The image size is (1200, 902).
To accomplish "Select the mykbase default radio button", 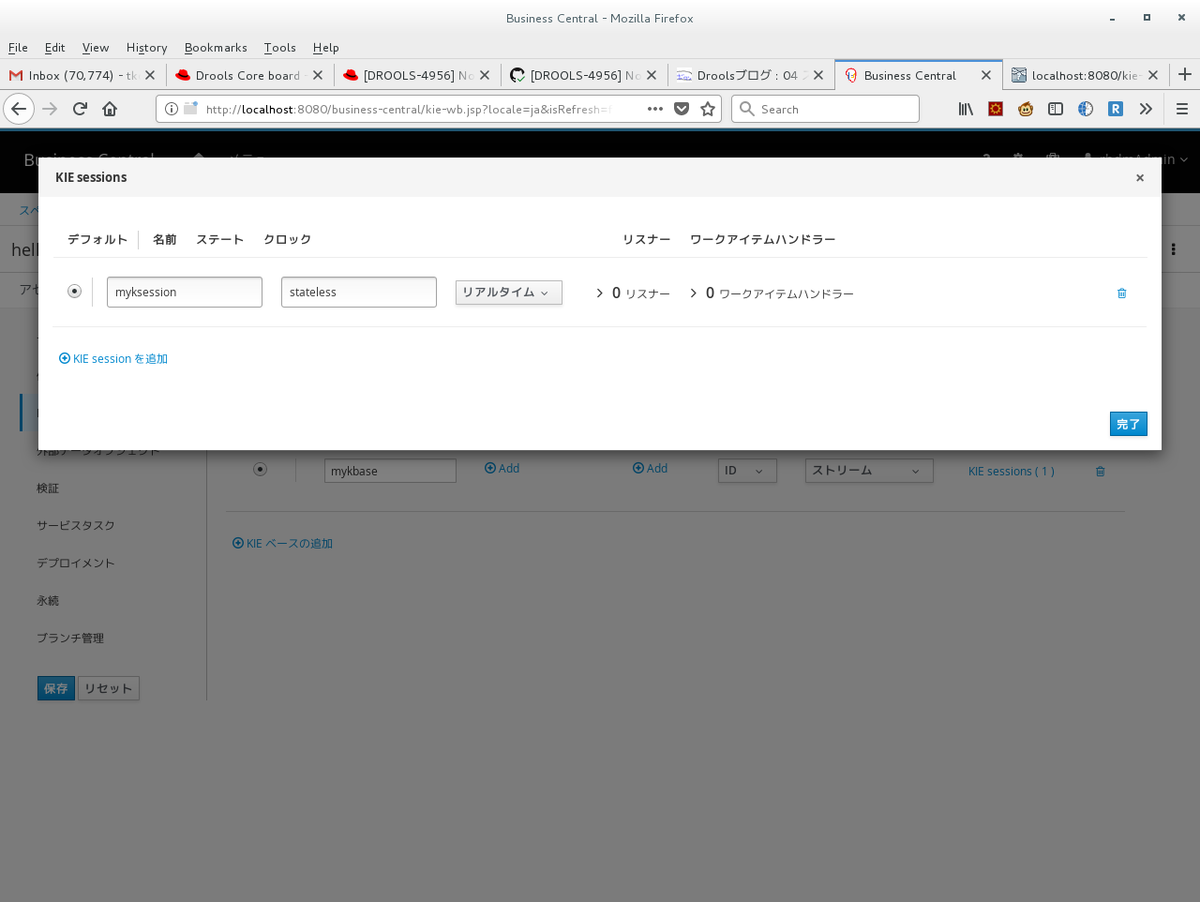I will tap(260, 469).
